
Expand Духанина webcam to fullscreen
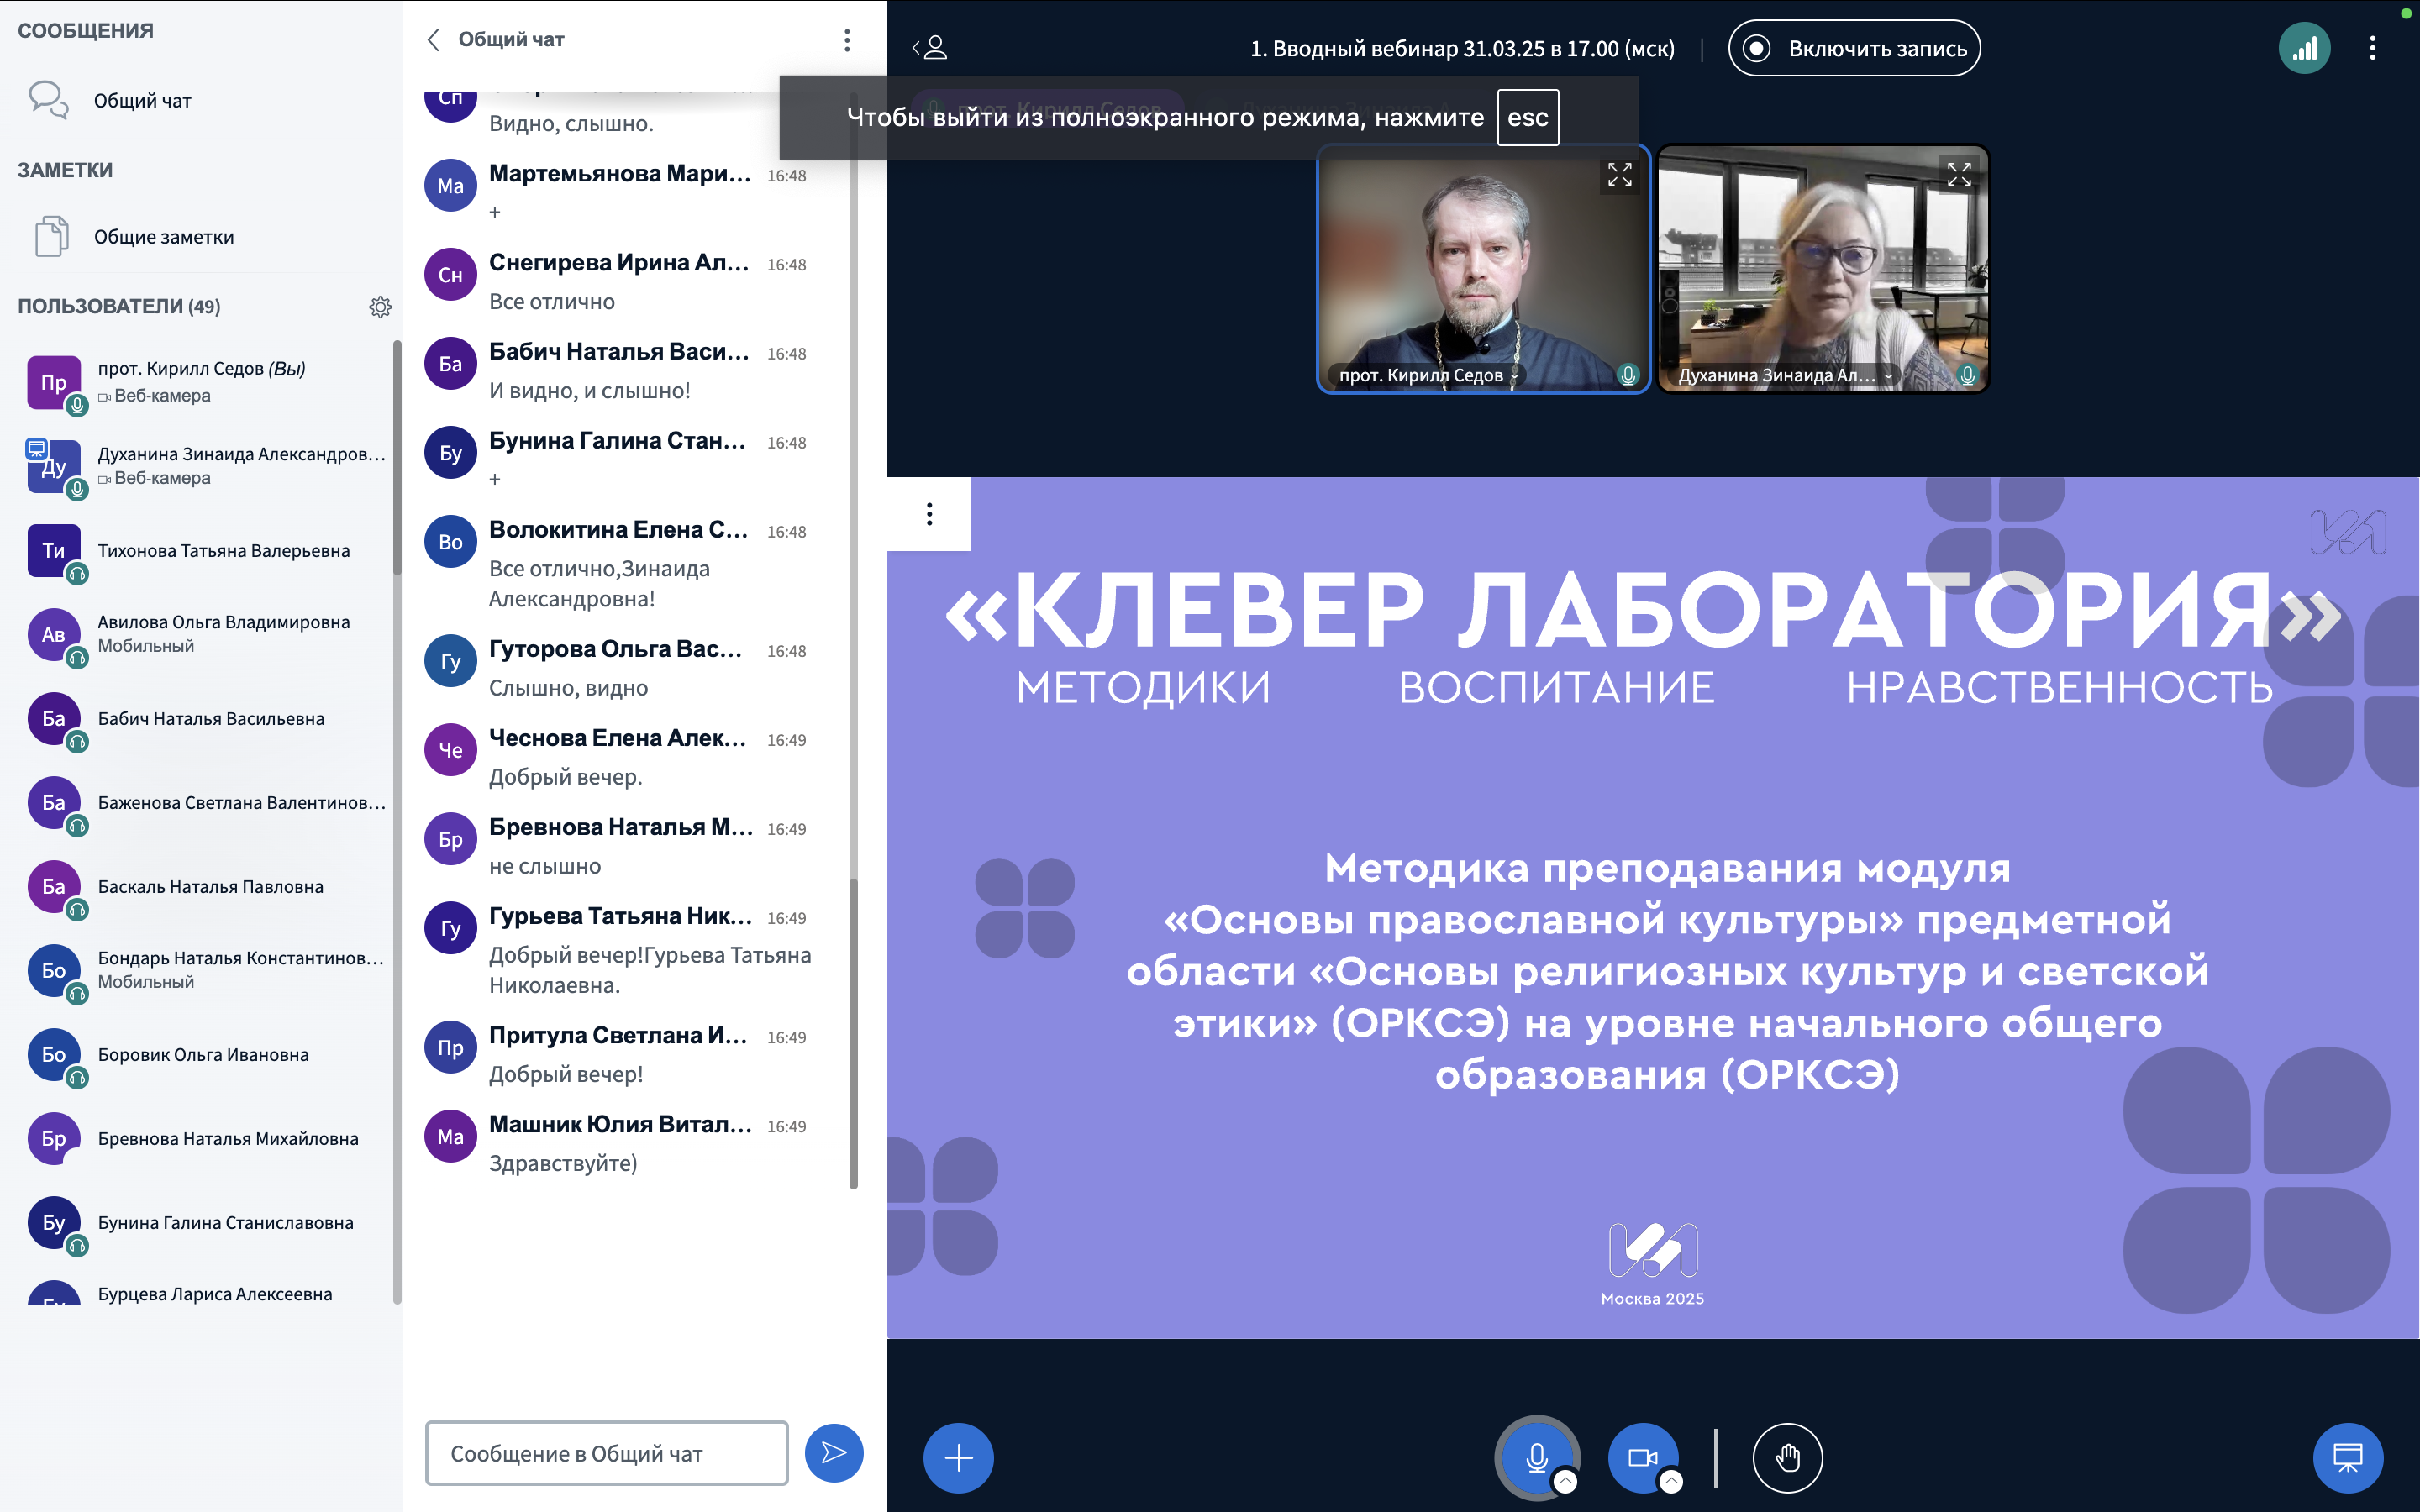click(x=1959, y=175)
